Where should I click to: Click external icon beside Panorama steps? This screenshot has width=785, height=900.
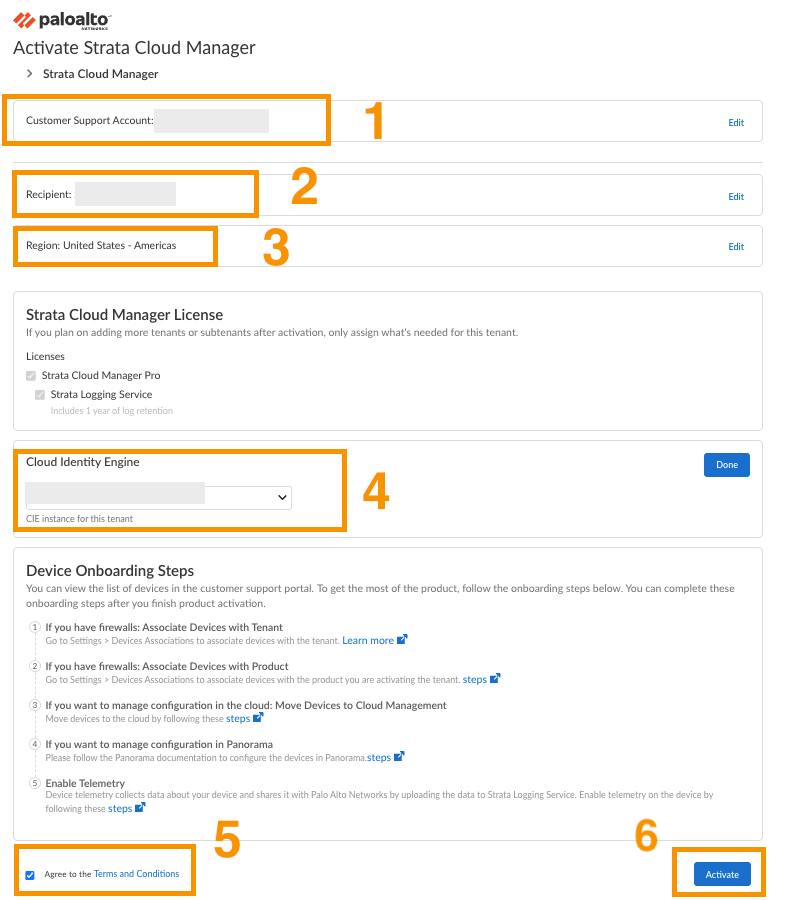point(399,757)
